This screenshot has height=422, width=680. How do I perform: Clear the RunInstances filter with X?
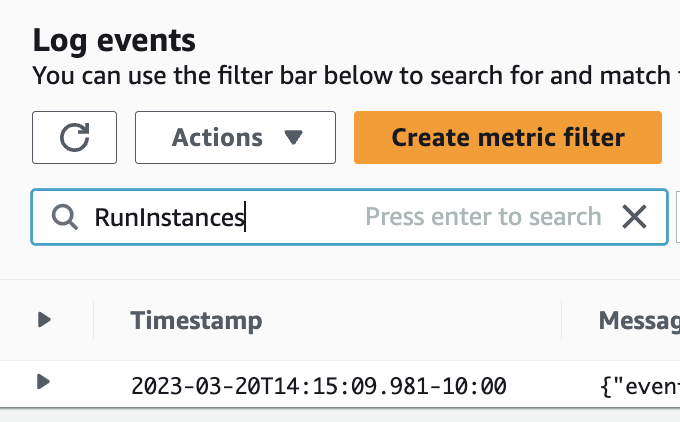tap(634, 217)
